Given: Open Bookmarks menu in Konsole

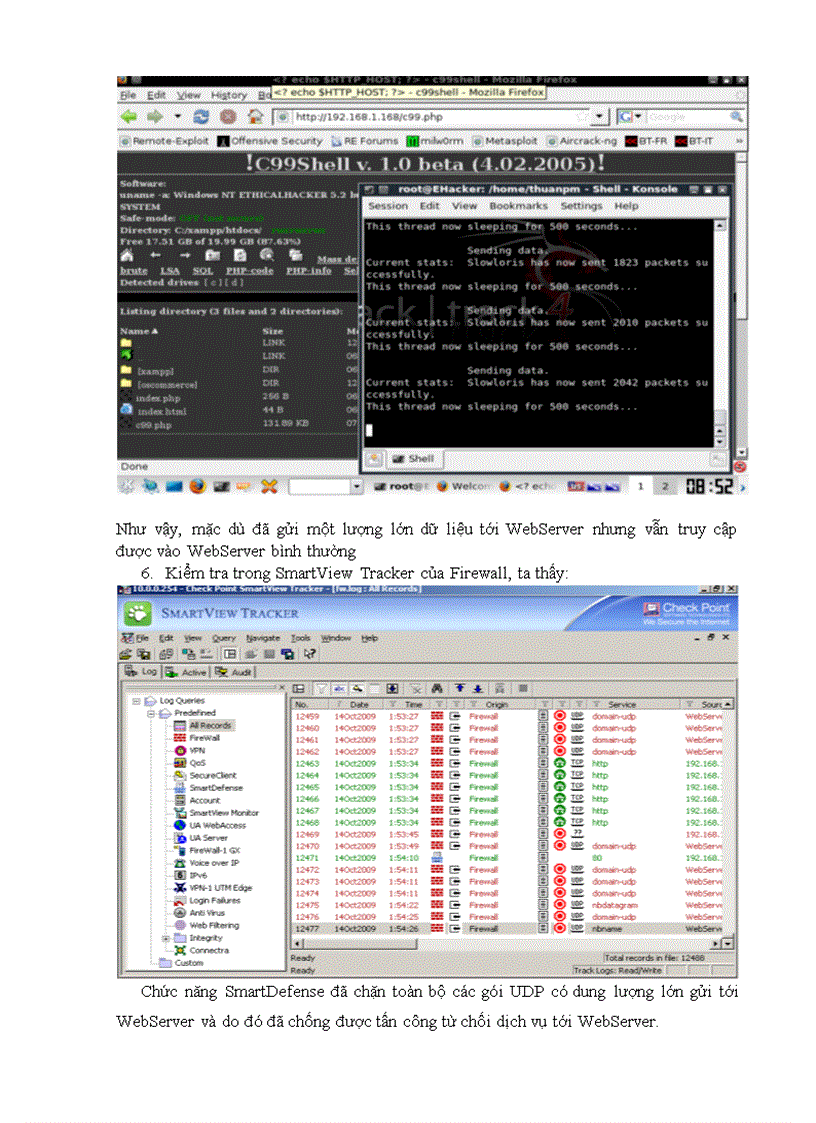Looking at the screenshot, I should pyautogui.click(x=518, y=206).
